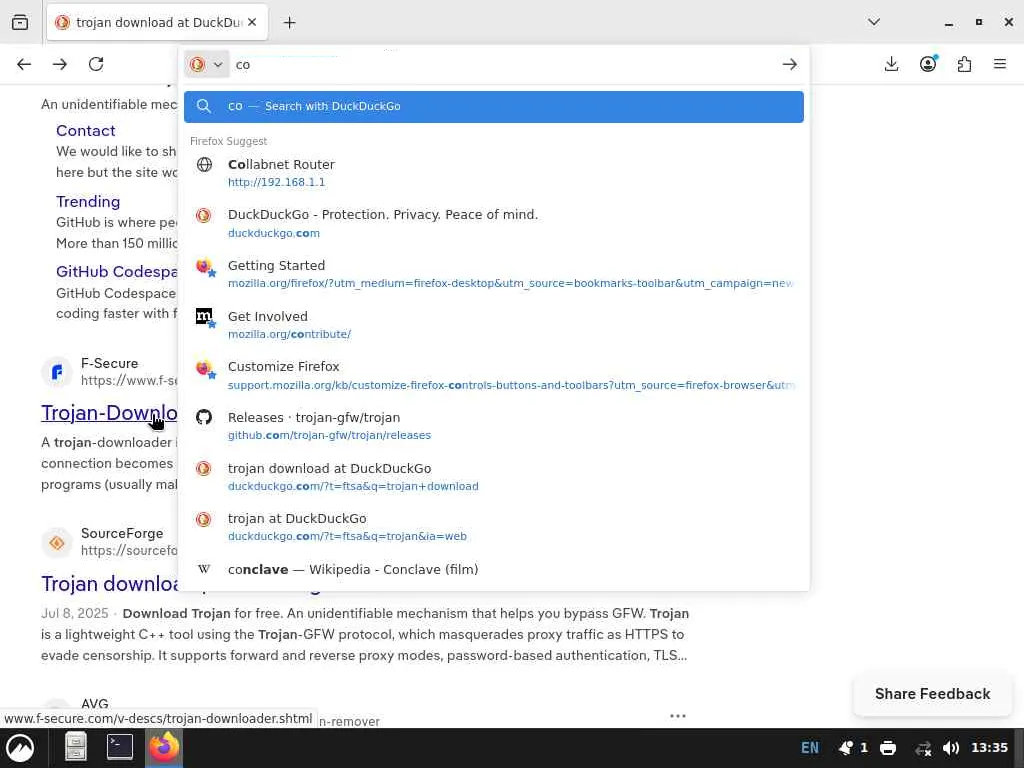Open the Get Involved bookmark suggestion
Screen dimensions: 1024x768
tap(494, 325)
